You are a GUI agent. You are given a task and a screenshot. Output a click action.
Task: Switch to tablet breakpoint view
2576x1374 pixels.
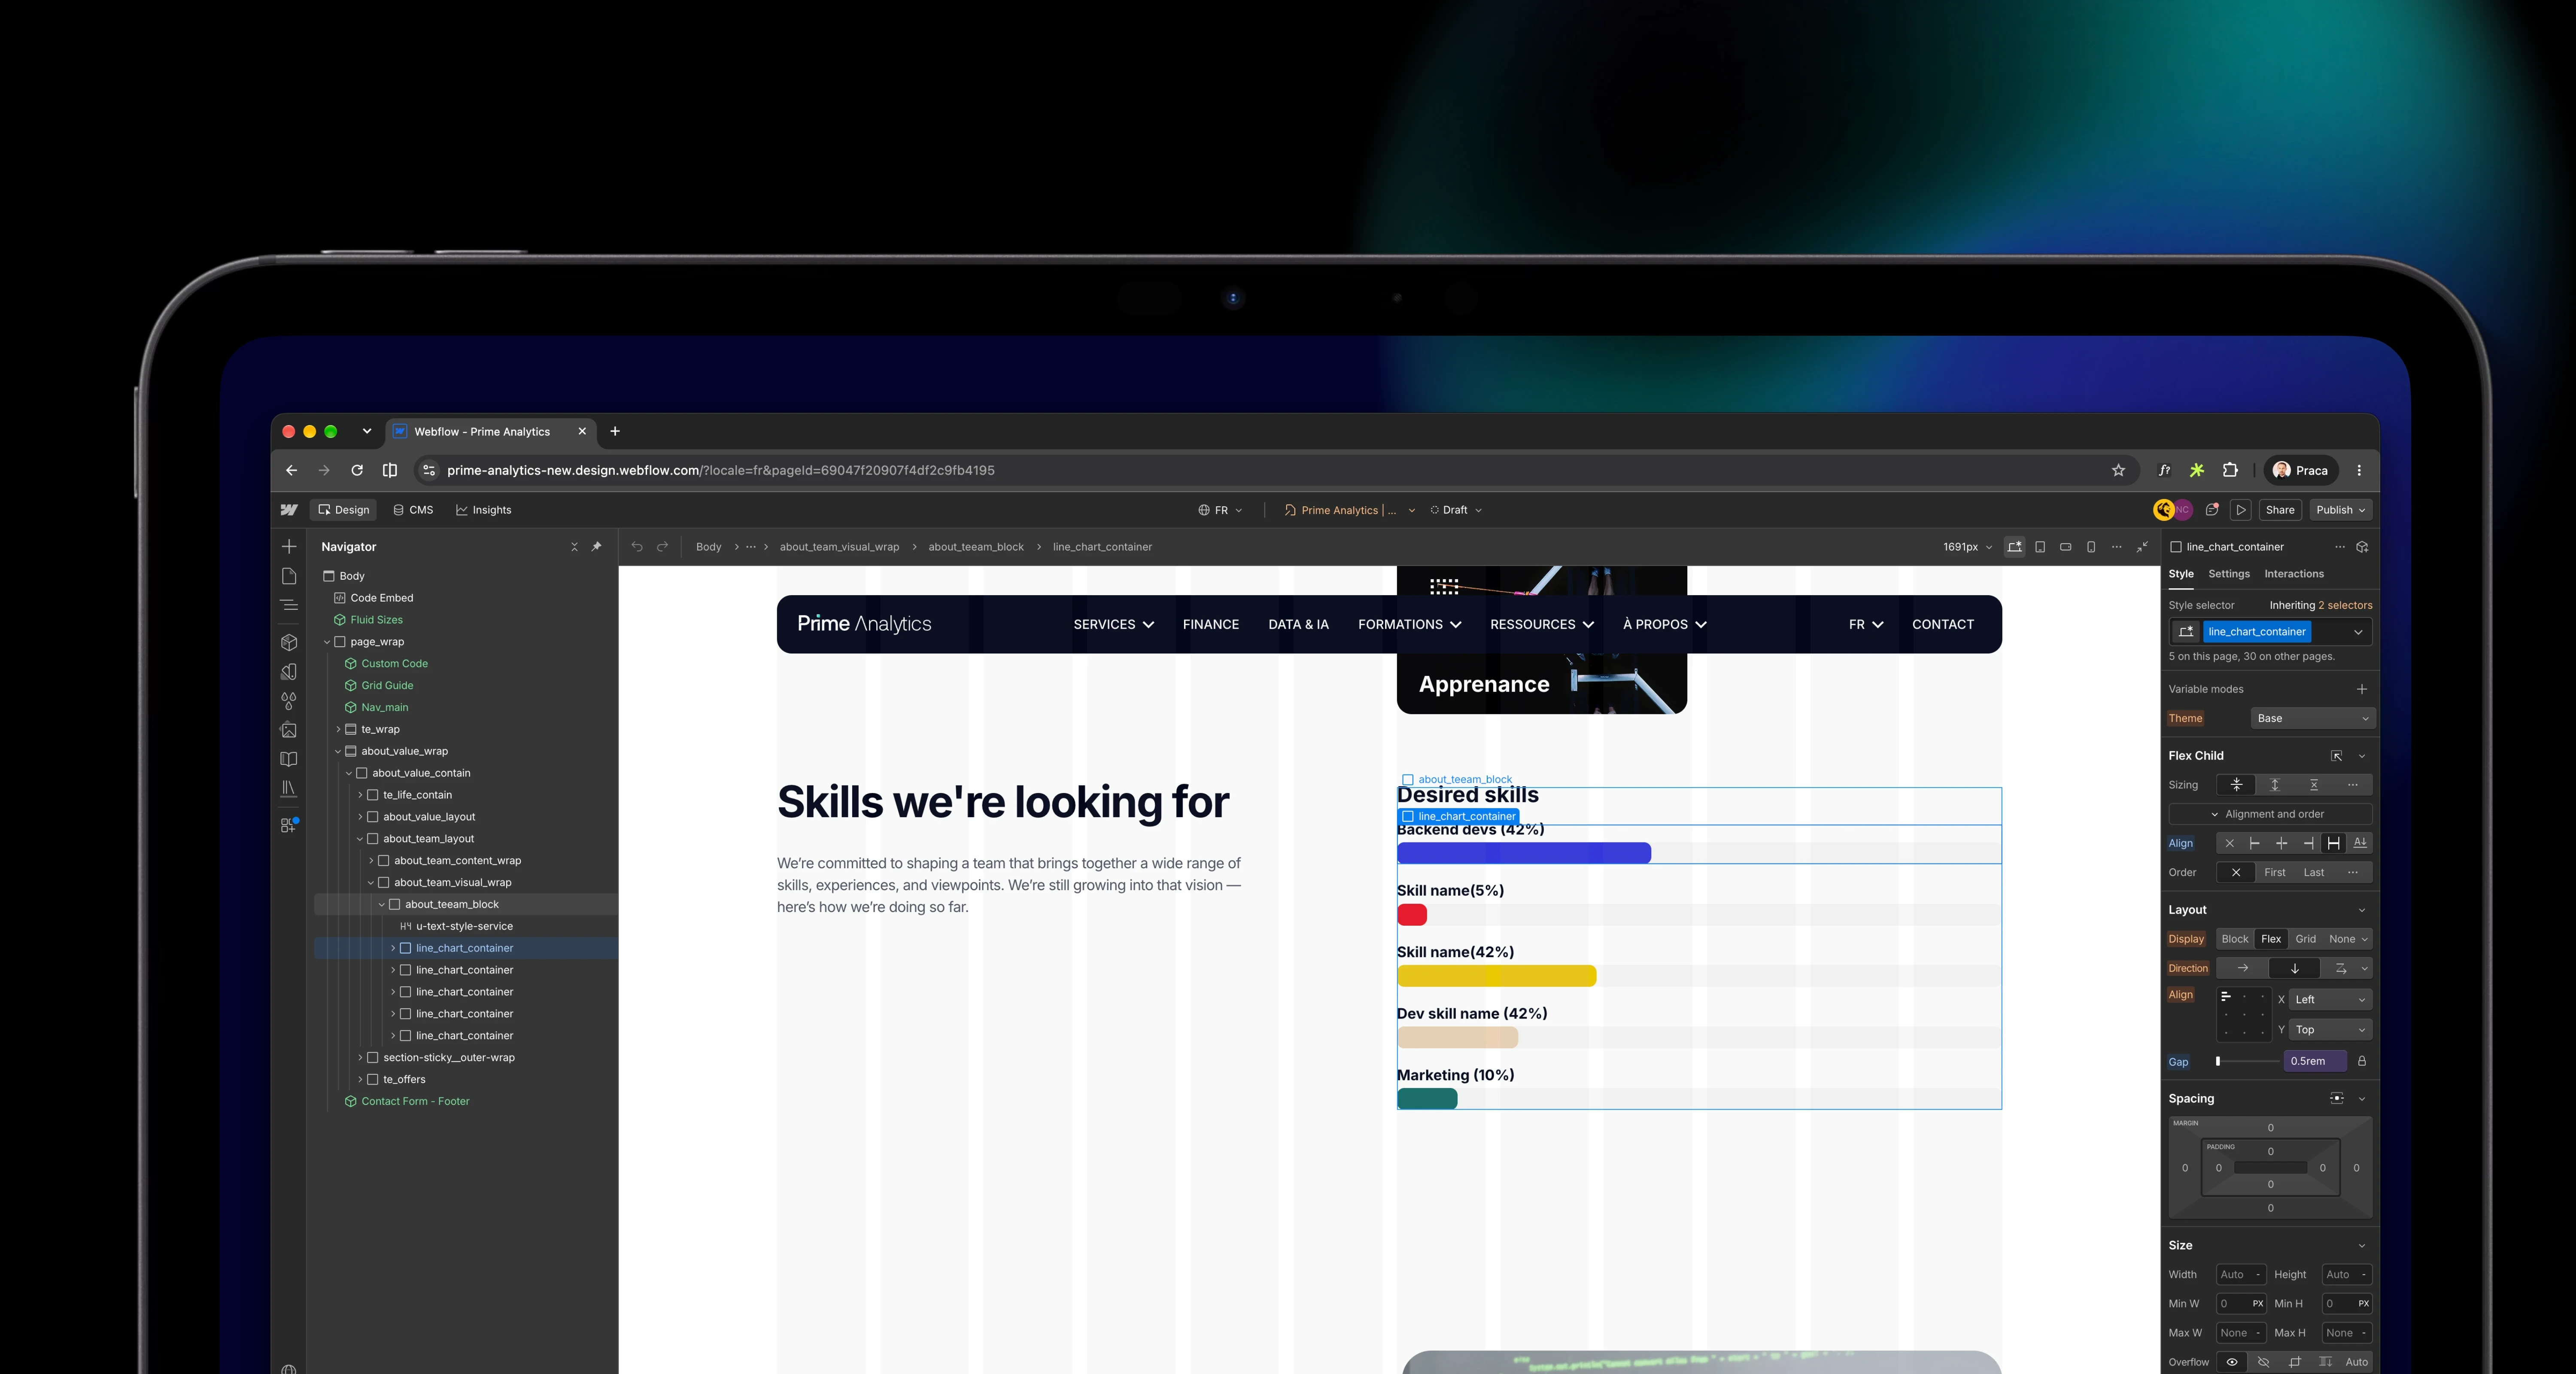2040,547
